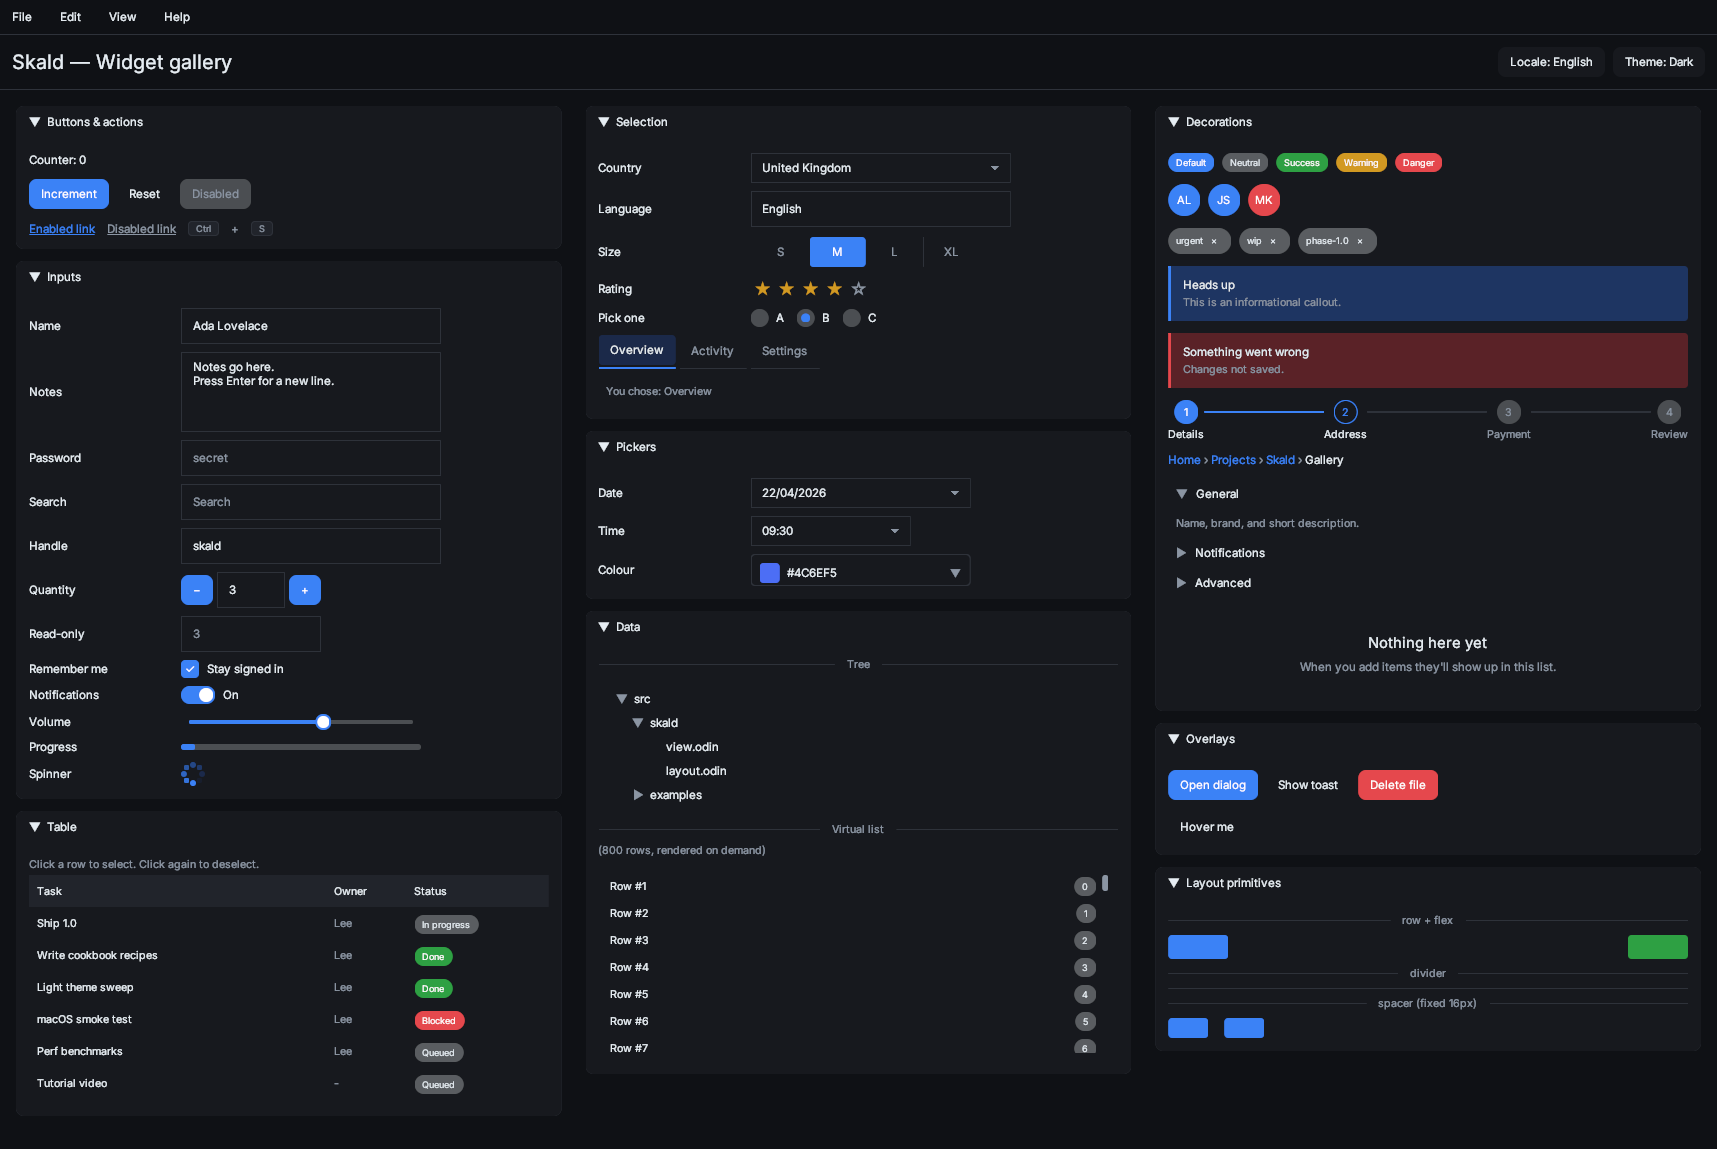Viewport: 1717px width, 1149px height.
Task: Open the Country dropdown
Action: (881, 168)
